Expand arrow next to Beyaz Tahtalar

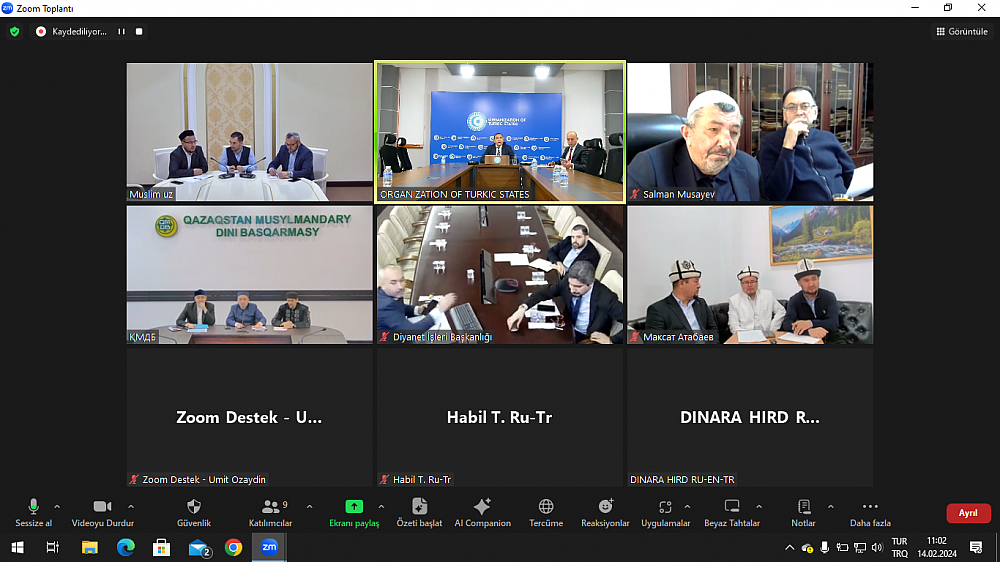click(759, 507)
